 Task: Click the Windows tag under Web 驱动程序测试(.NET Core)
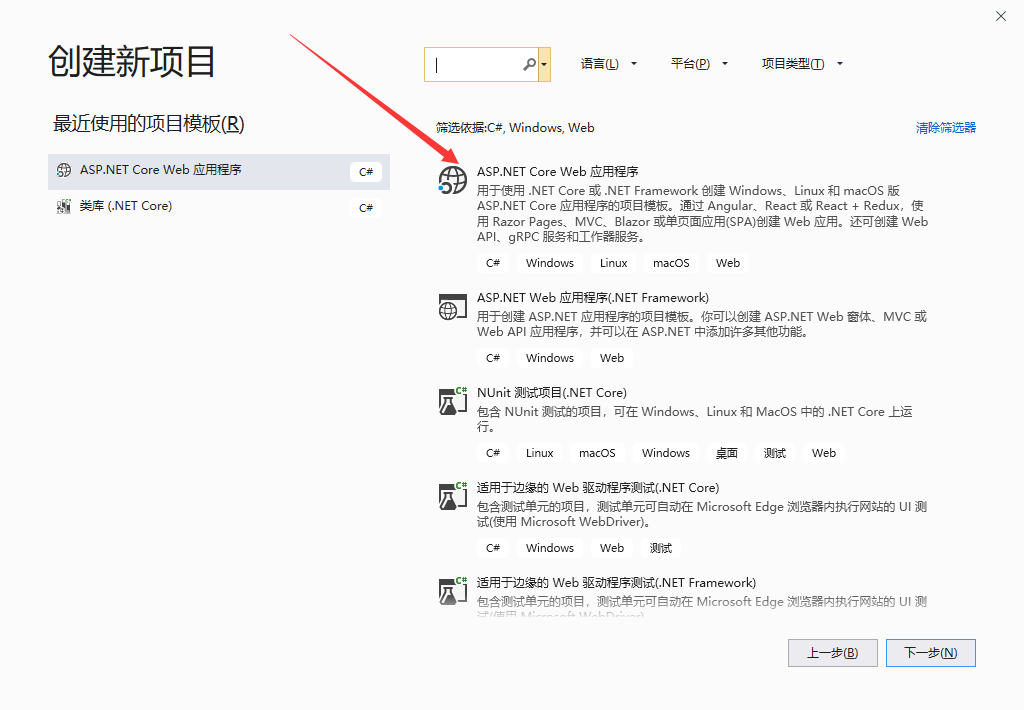coord(550,548)
